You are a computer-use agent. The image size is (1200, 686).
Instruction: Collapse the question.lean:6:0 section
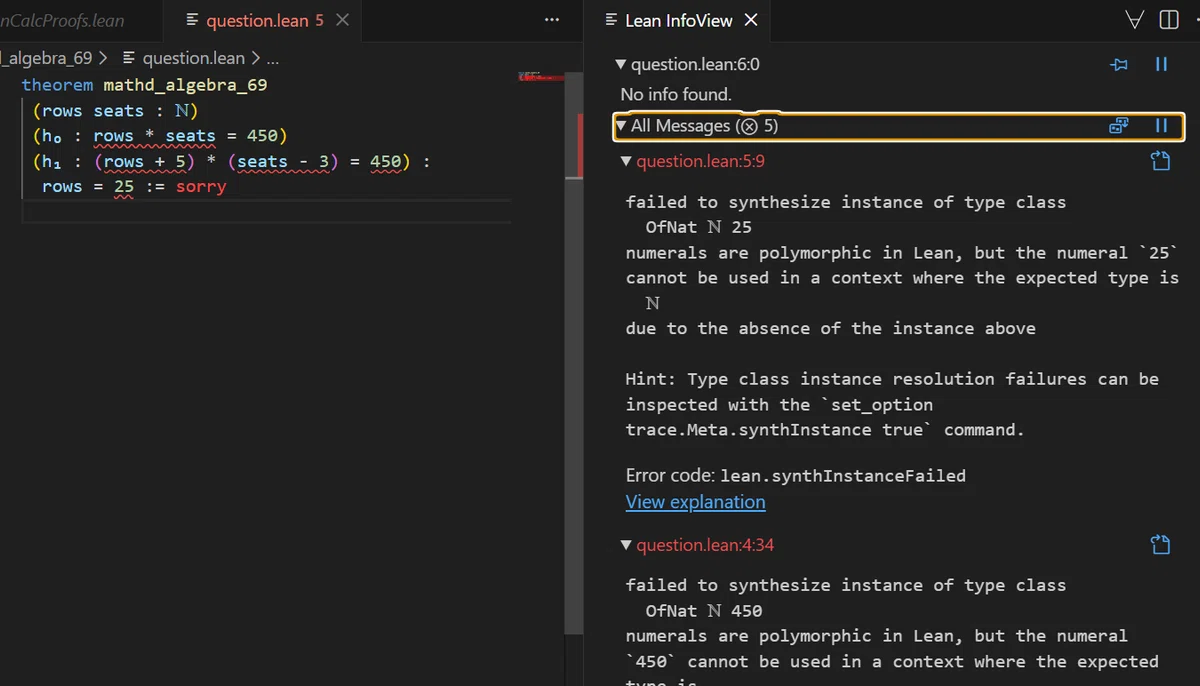(x=623, y=65)
